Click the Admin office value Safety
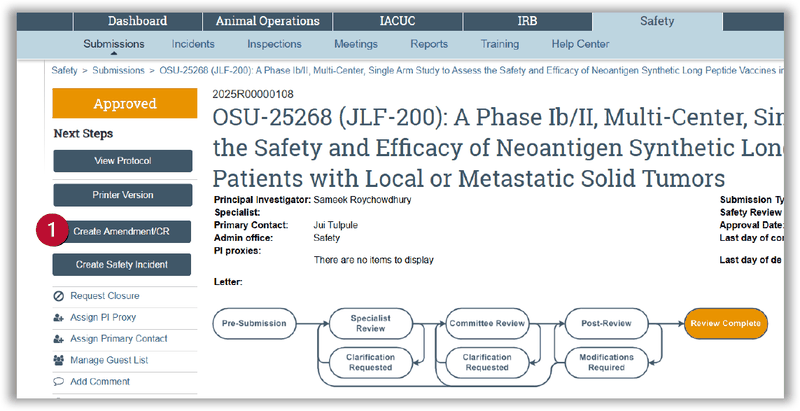Screen dimensions: 800x411 pyautogui.click(x=327, y=238)
